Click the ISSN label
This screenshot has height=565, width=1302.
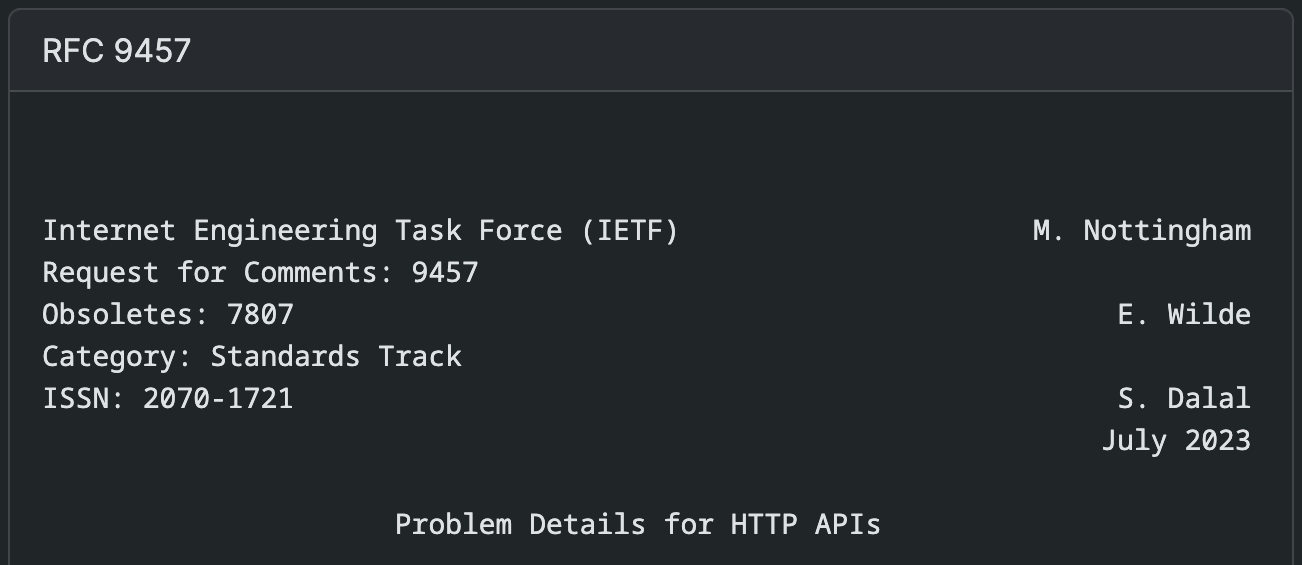(84, 399)
